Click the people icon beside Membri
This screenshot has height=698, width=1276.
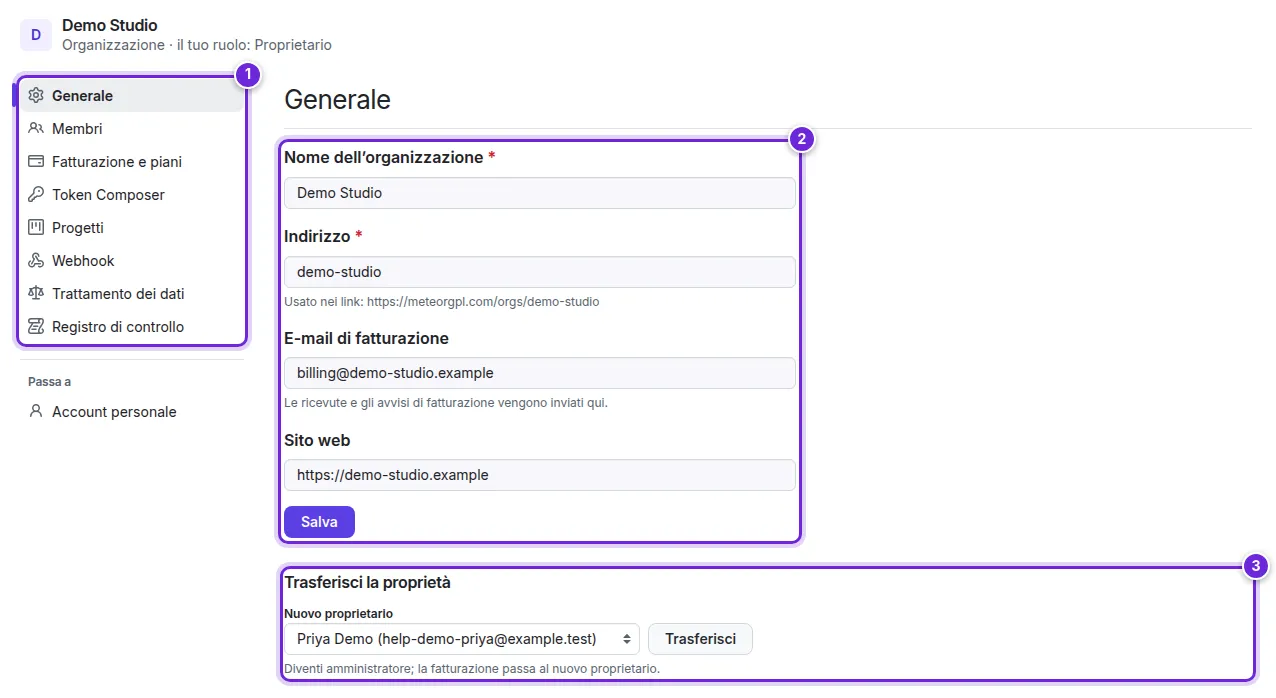(x=36, y=129)
